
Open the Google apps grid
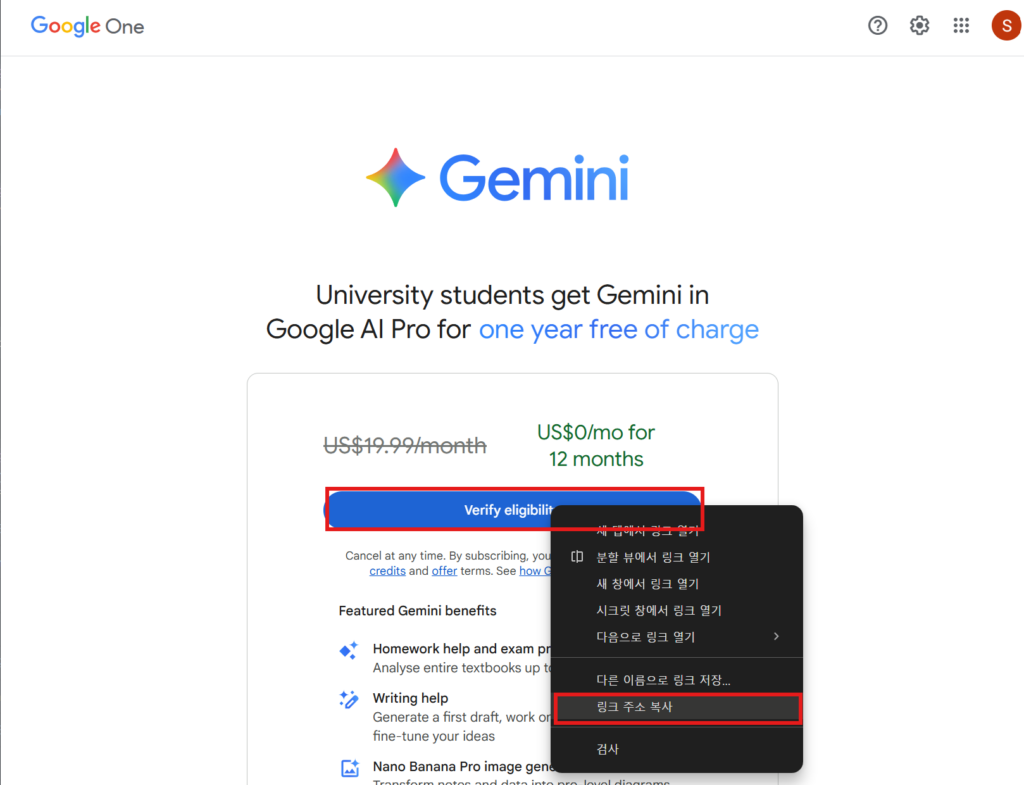tap(961, 26)
